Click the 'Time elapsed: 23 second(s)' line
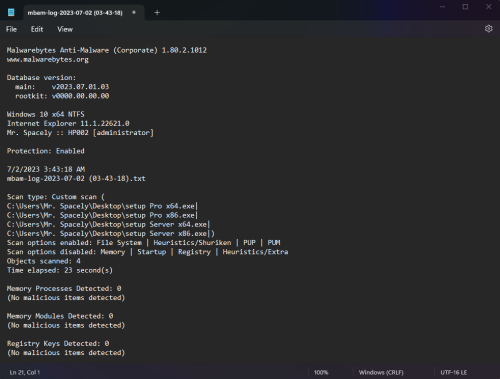The image size is (500, 379). (x=60, y=270)
